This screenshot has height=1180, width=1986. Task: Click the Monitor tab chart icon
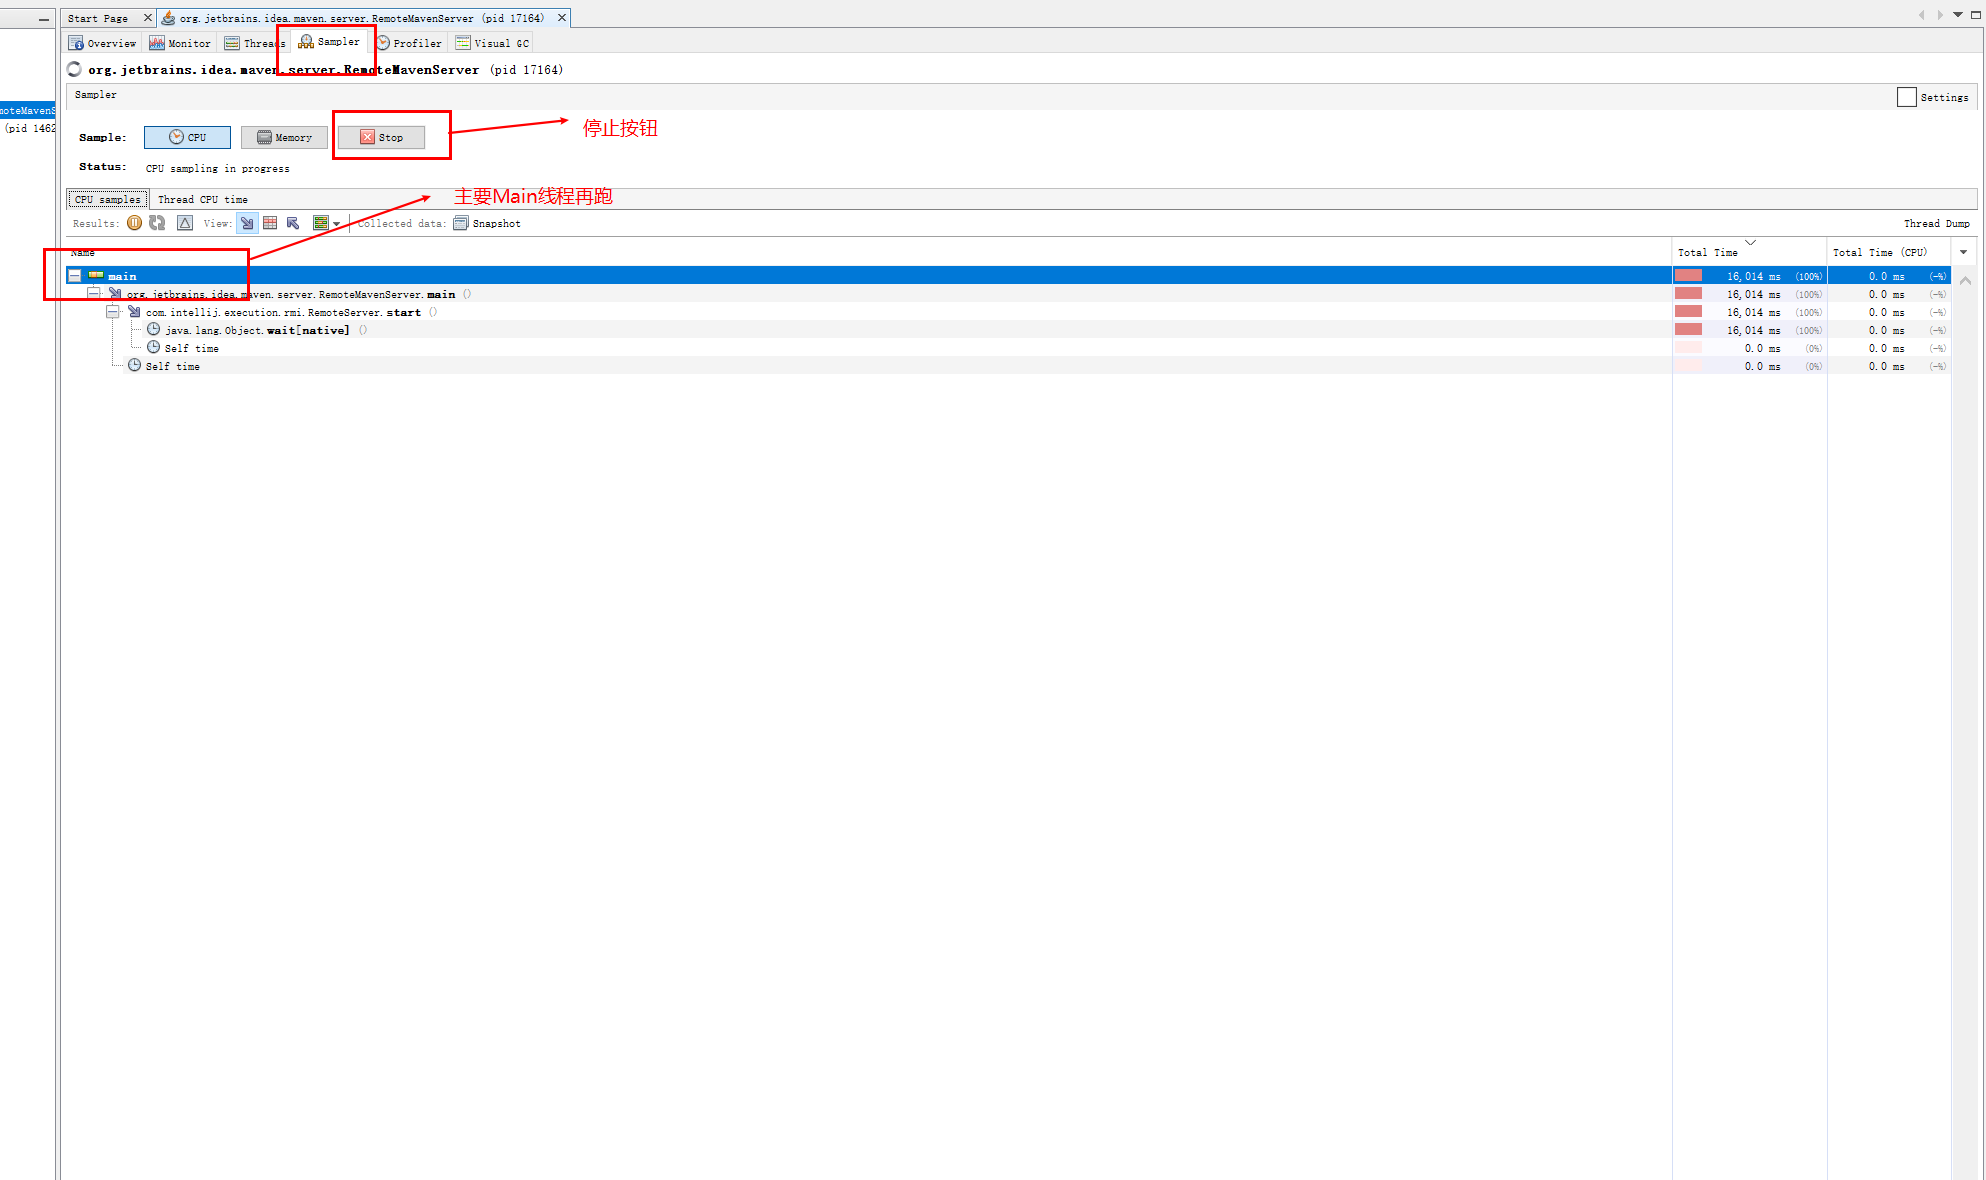(x=157, y=43)
